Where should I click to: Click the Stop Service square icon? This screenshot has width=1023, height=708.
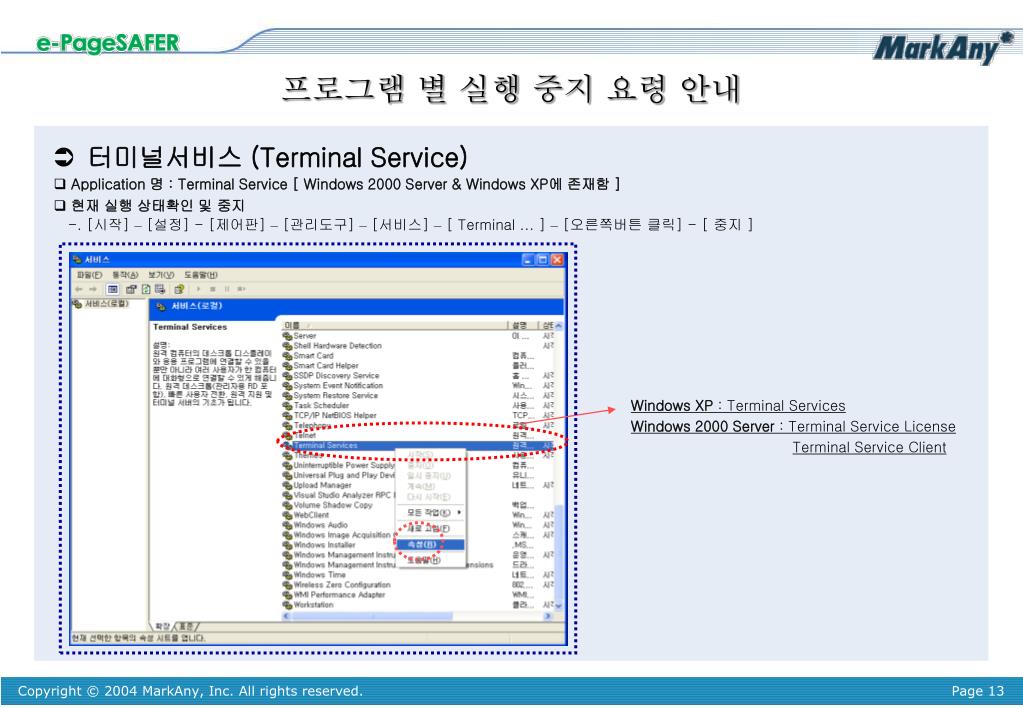(213, 289)
